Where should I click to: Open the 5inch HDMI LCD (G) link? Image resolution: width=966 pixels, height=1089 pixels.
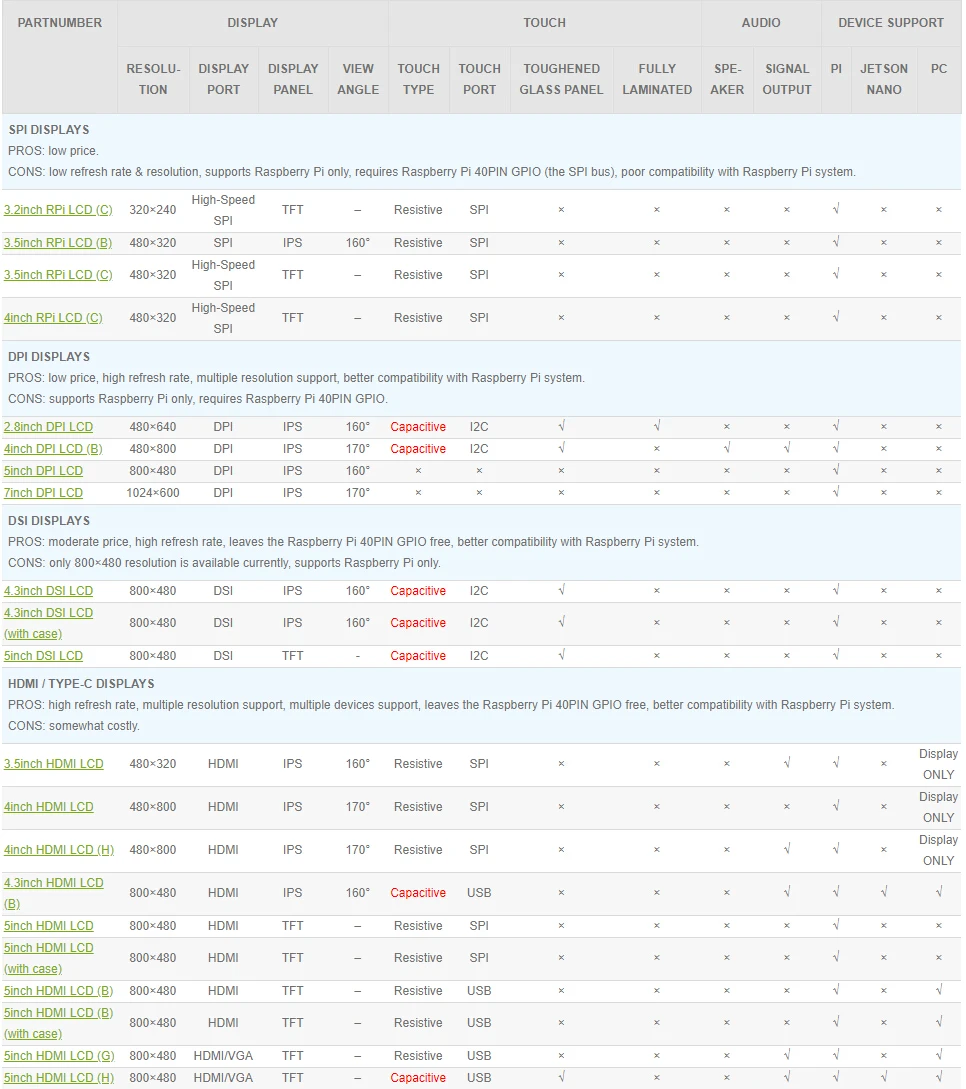(x=59, y=1056)
